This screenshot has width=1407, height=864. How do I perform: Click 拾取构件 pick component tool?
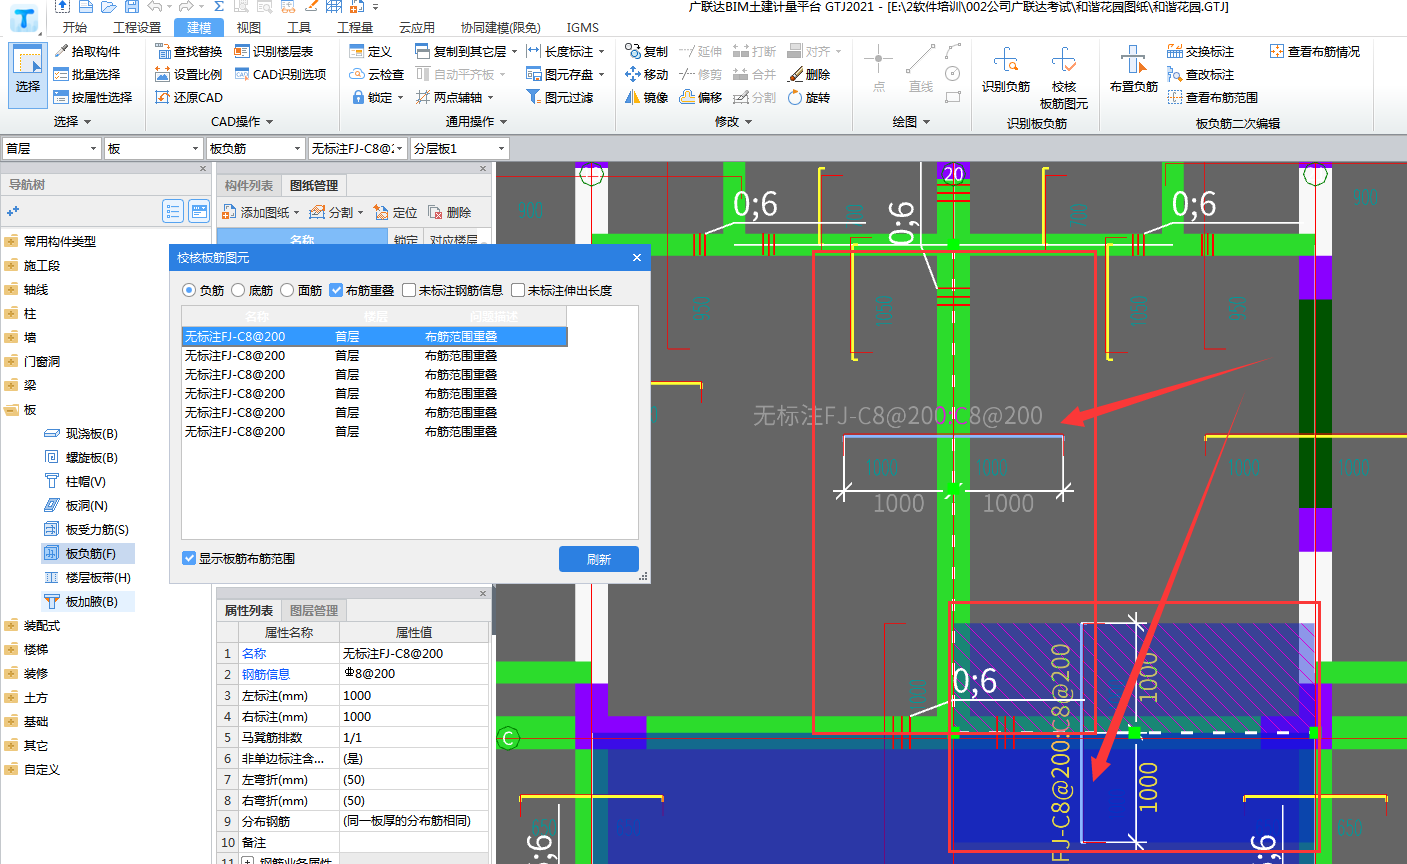(x=87, y=51)
